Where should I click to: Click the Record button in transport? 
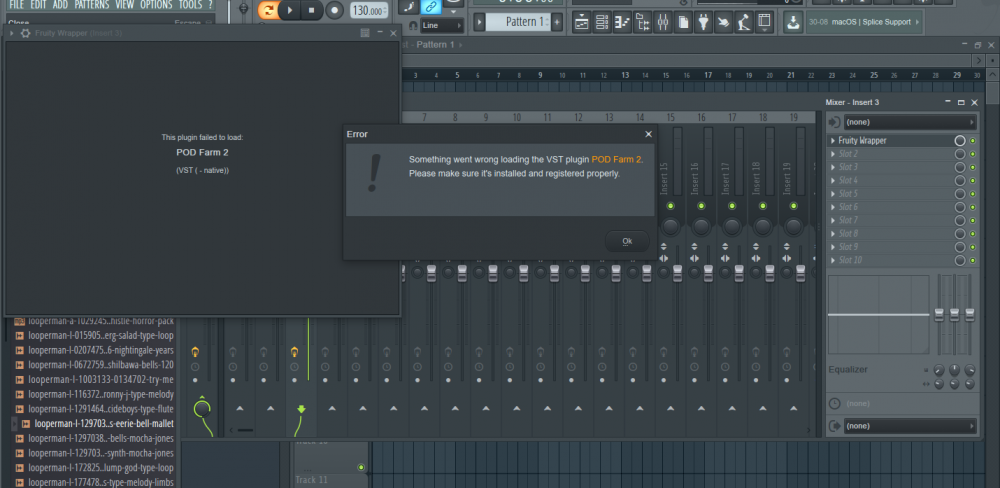pyautogui.click(x=334, y=10)
